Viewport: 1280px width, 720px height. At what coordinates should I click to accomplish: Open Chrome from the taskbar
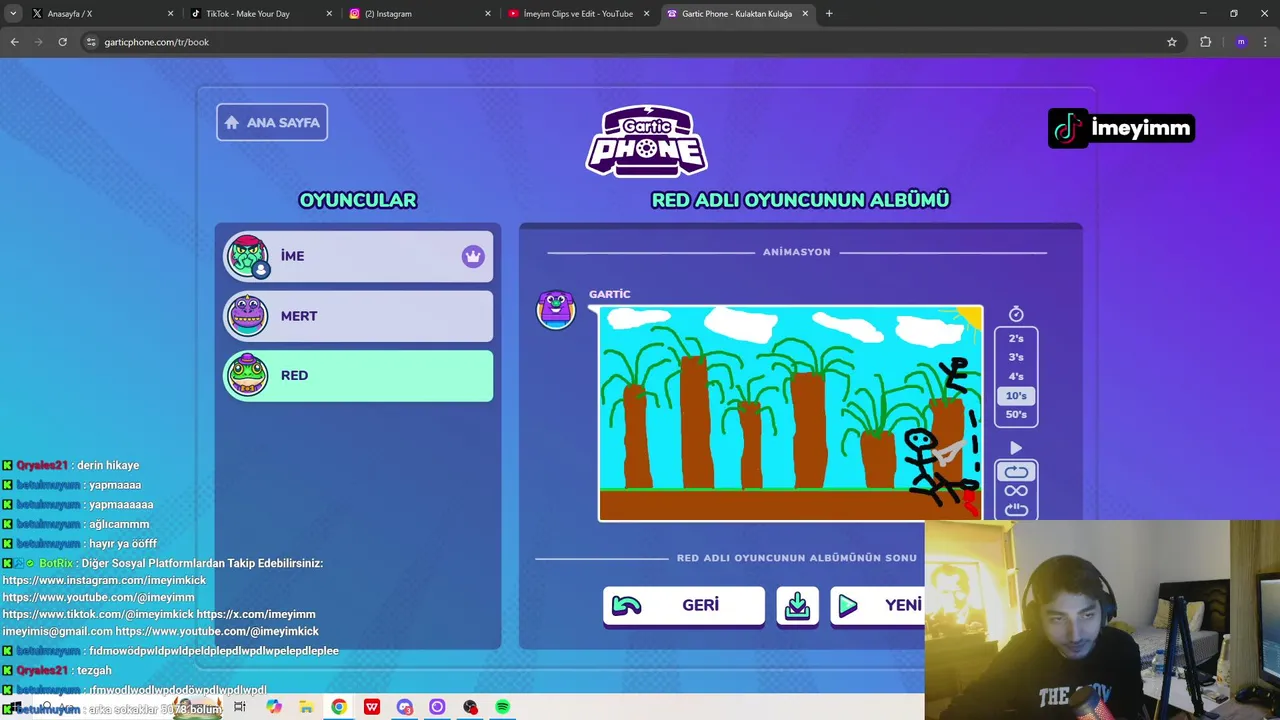pyautogui.click(x=339, y=707)
